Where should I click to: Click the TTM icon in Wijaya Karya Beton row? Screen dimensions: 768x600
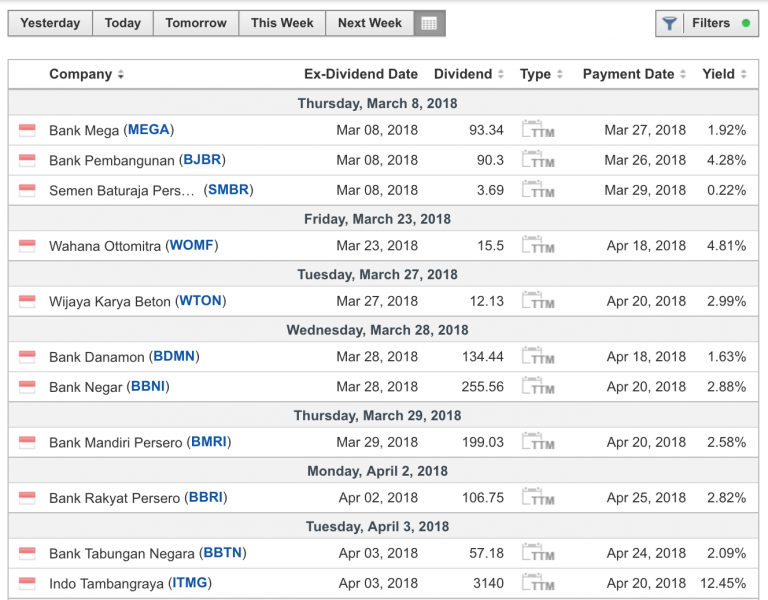[538, 301]
